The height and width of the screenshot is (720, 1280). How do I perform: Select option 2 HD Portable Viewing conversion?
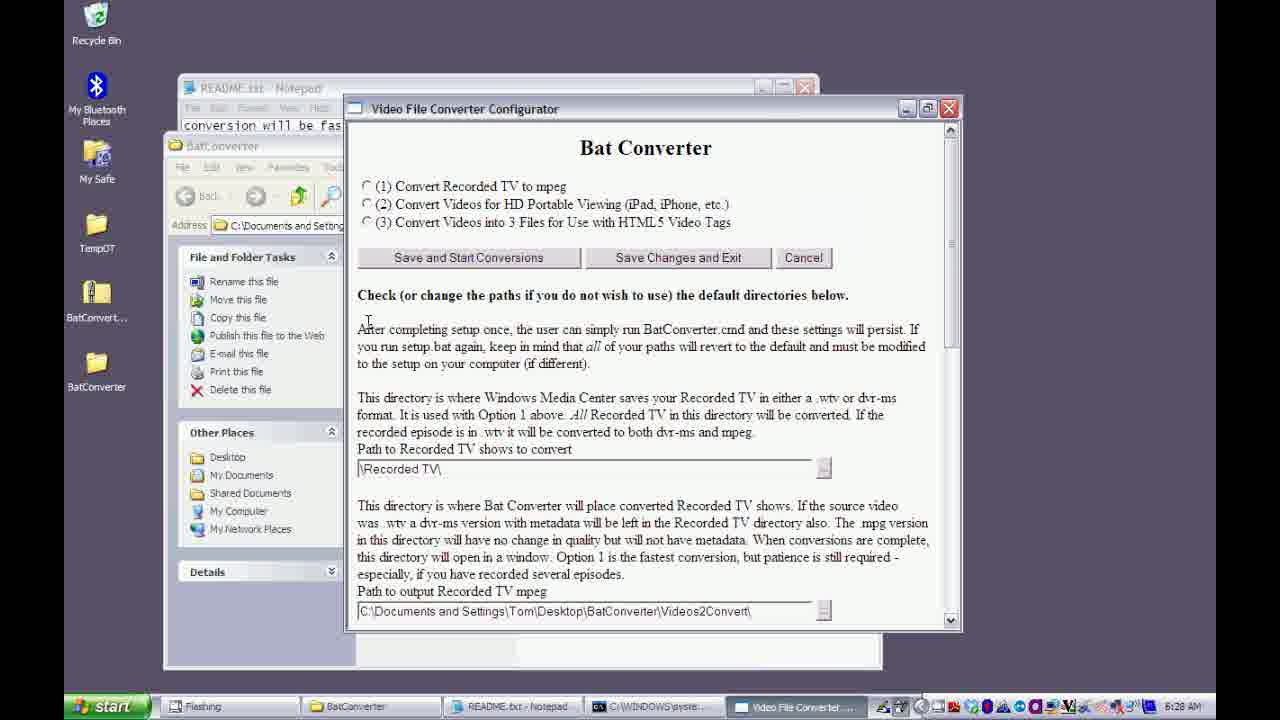click(367, 204)
